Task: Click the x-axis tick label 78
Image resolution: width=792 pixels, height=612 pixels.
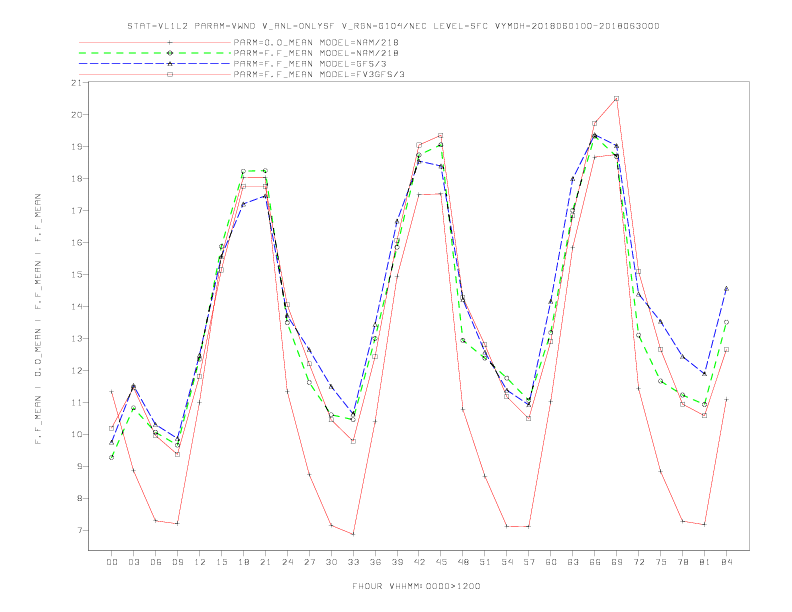Action: [683, 562]
